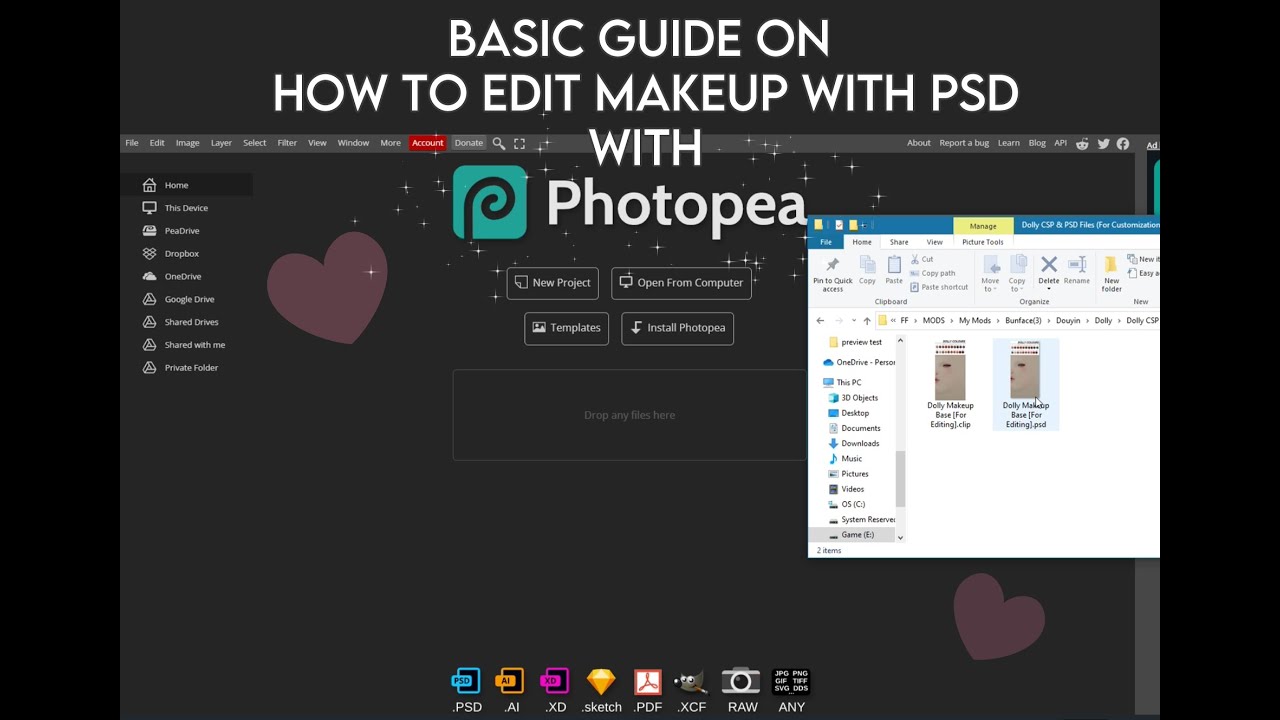
Task: Select Dolly Makeup Base .clip file
Action: pos(950,385)
